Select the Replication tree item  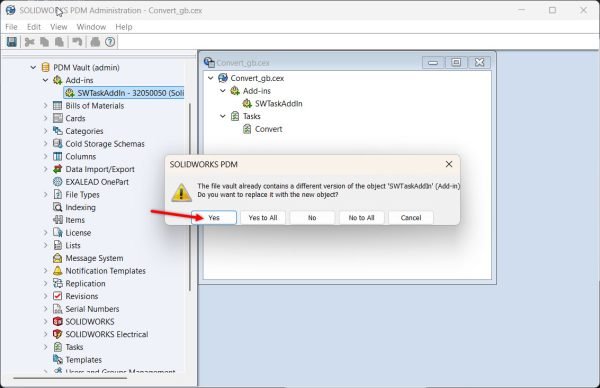pos(85,283)
